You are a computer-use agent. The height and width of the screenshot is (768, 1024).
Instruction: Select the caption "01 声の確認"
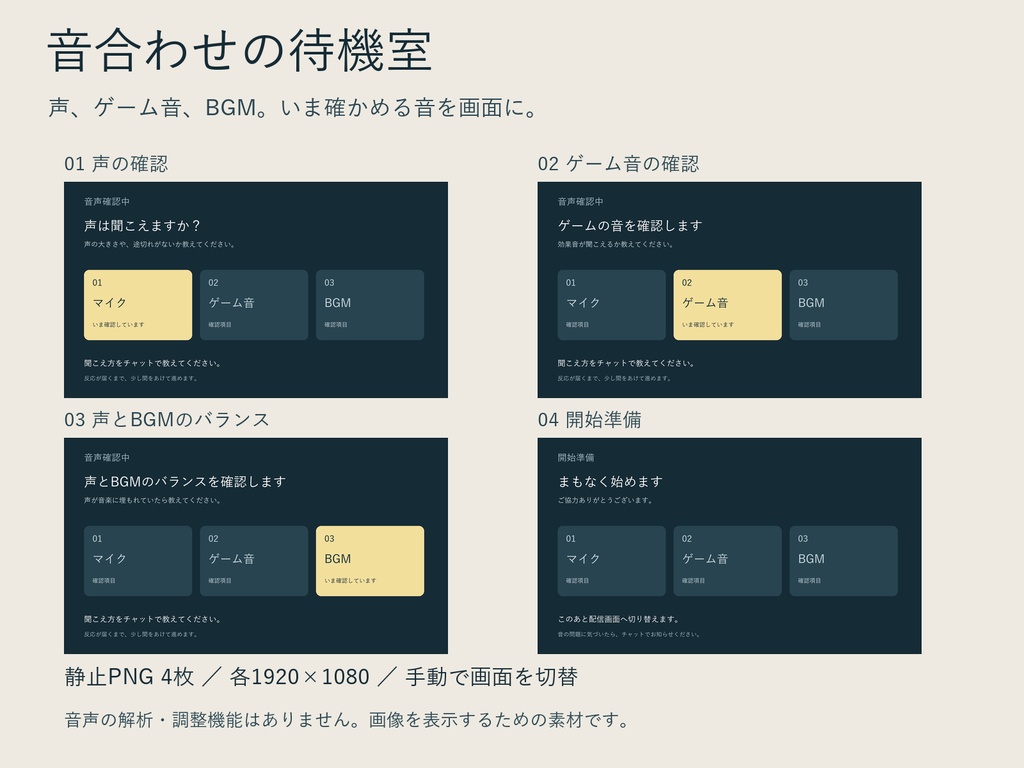coord(116,163)
